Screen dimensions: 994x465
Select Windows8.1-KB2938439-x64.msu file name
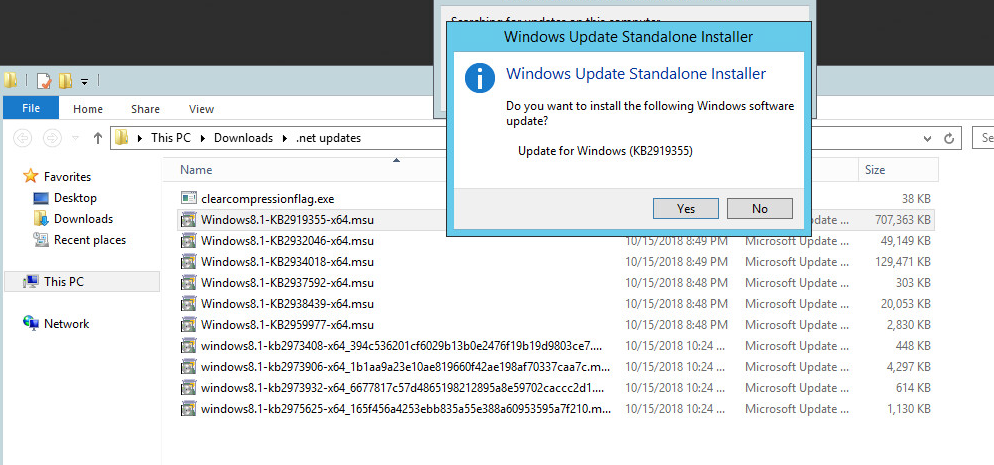coord(287,303)
